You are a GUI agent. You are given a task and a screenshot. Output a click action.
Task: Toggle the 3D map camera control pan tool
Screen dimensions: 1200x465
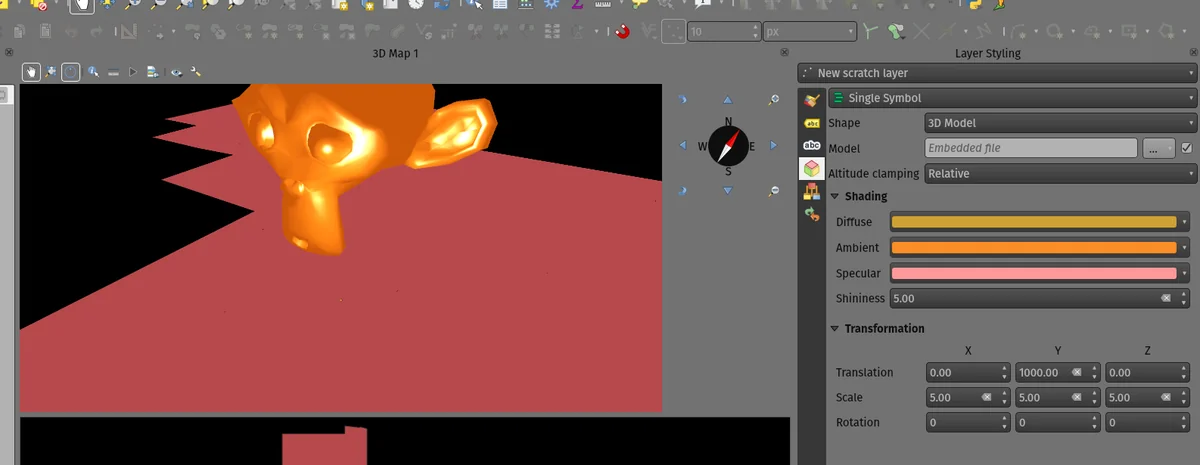[x=31, y=72]
